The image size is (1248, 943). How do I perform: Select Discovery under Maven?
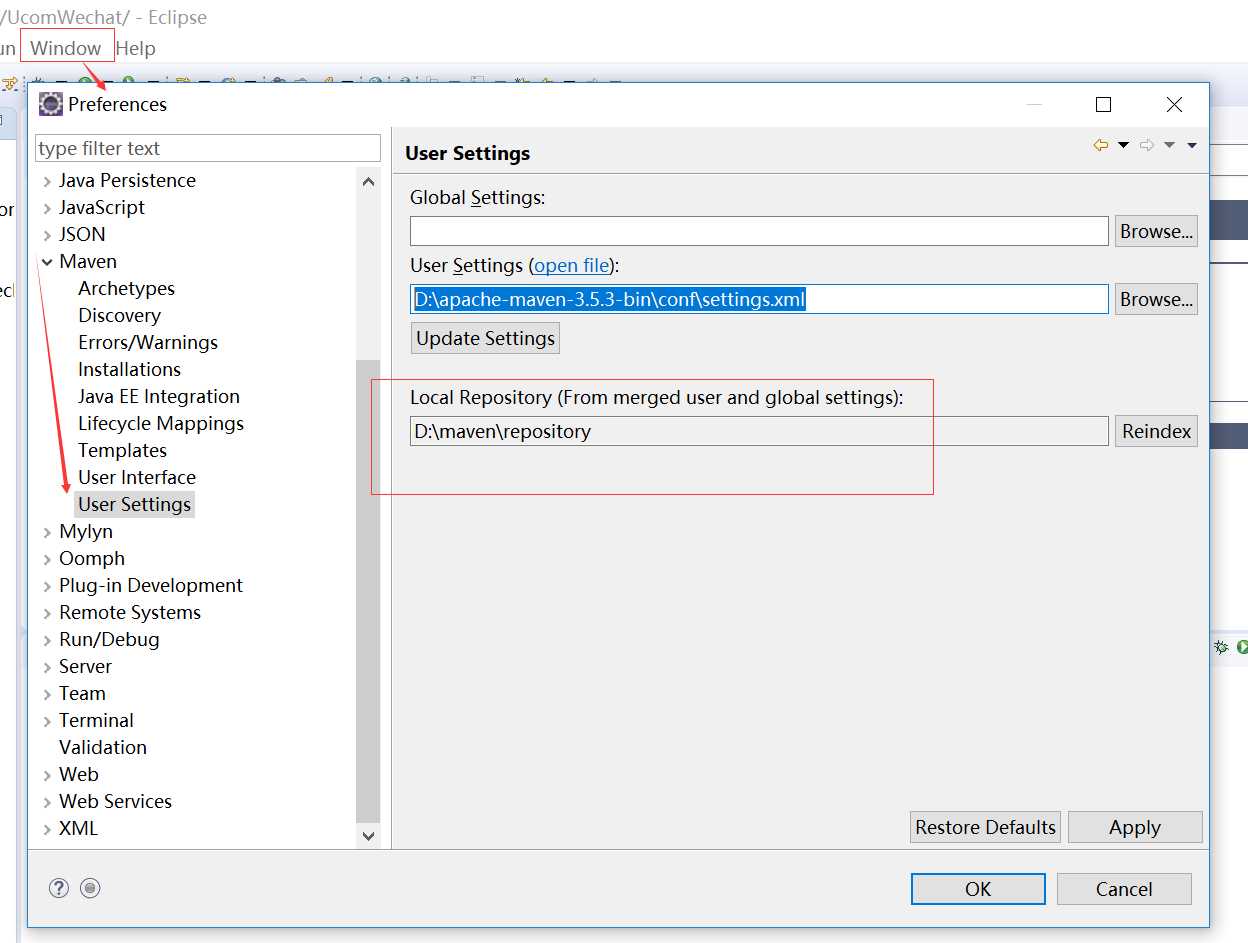(x=119, y=315)
